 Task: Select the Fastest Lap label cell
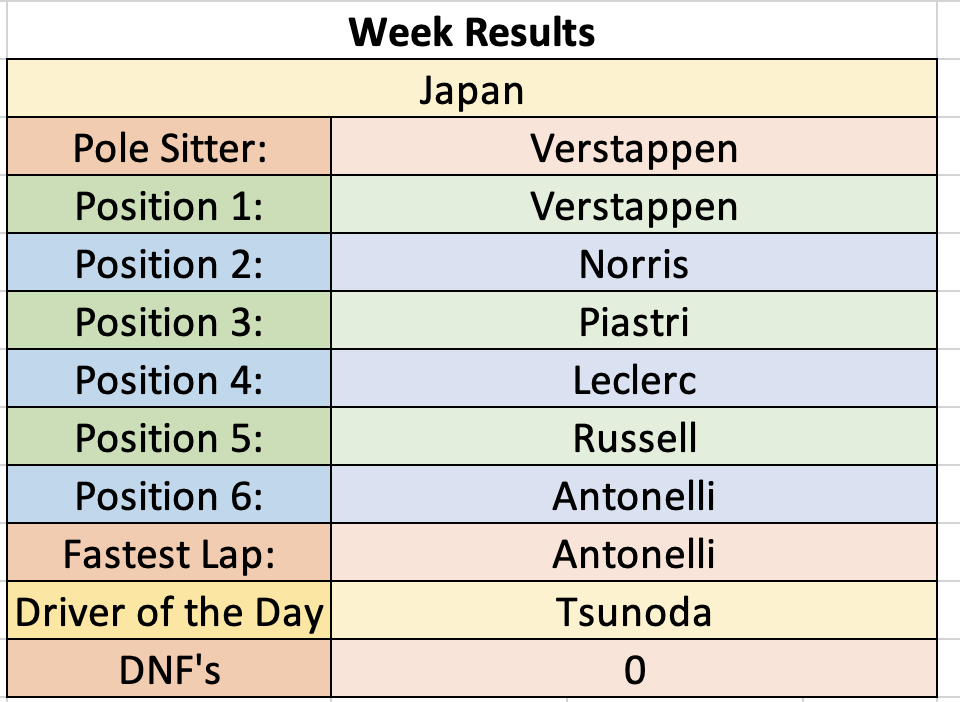coord(169,553)
